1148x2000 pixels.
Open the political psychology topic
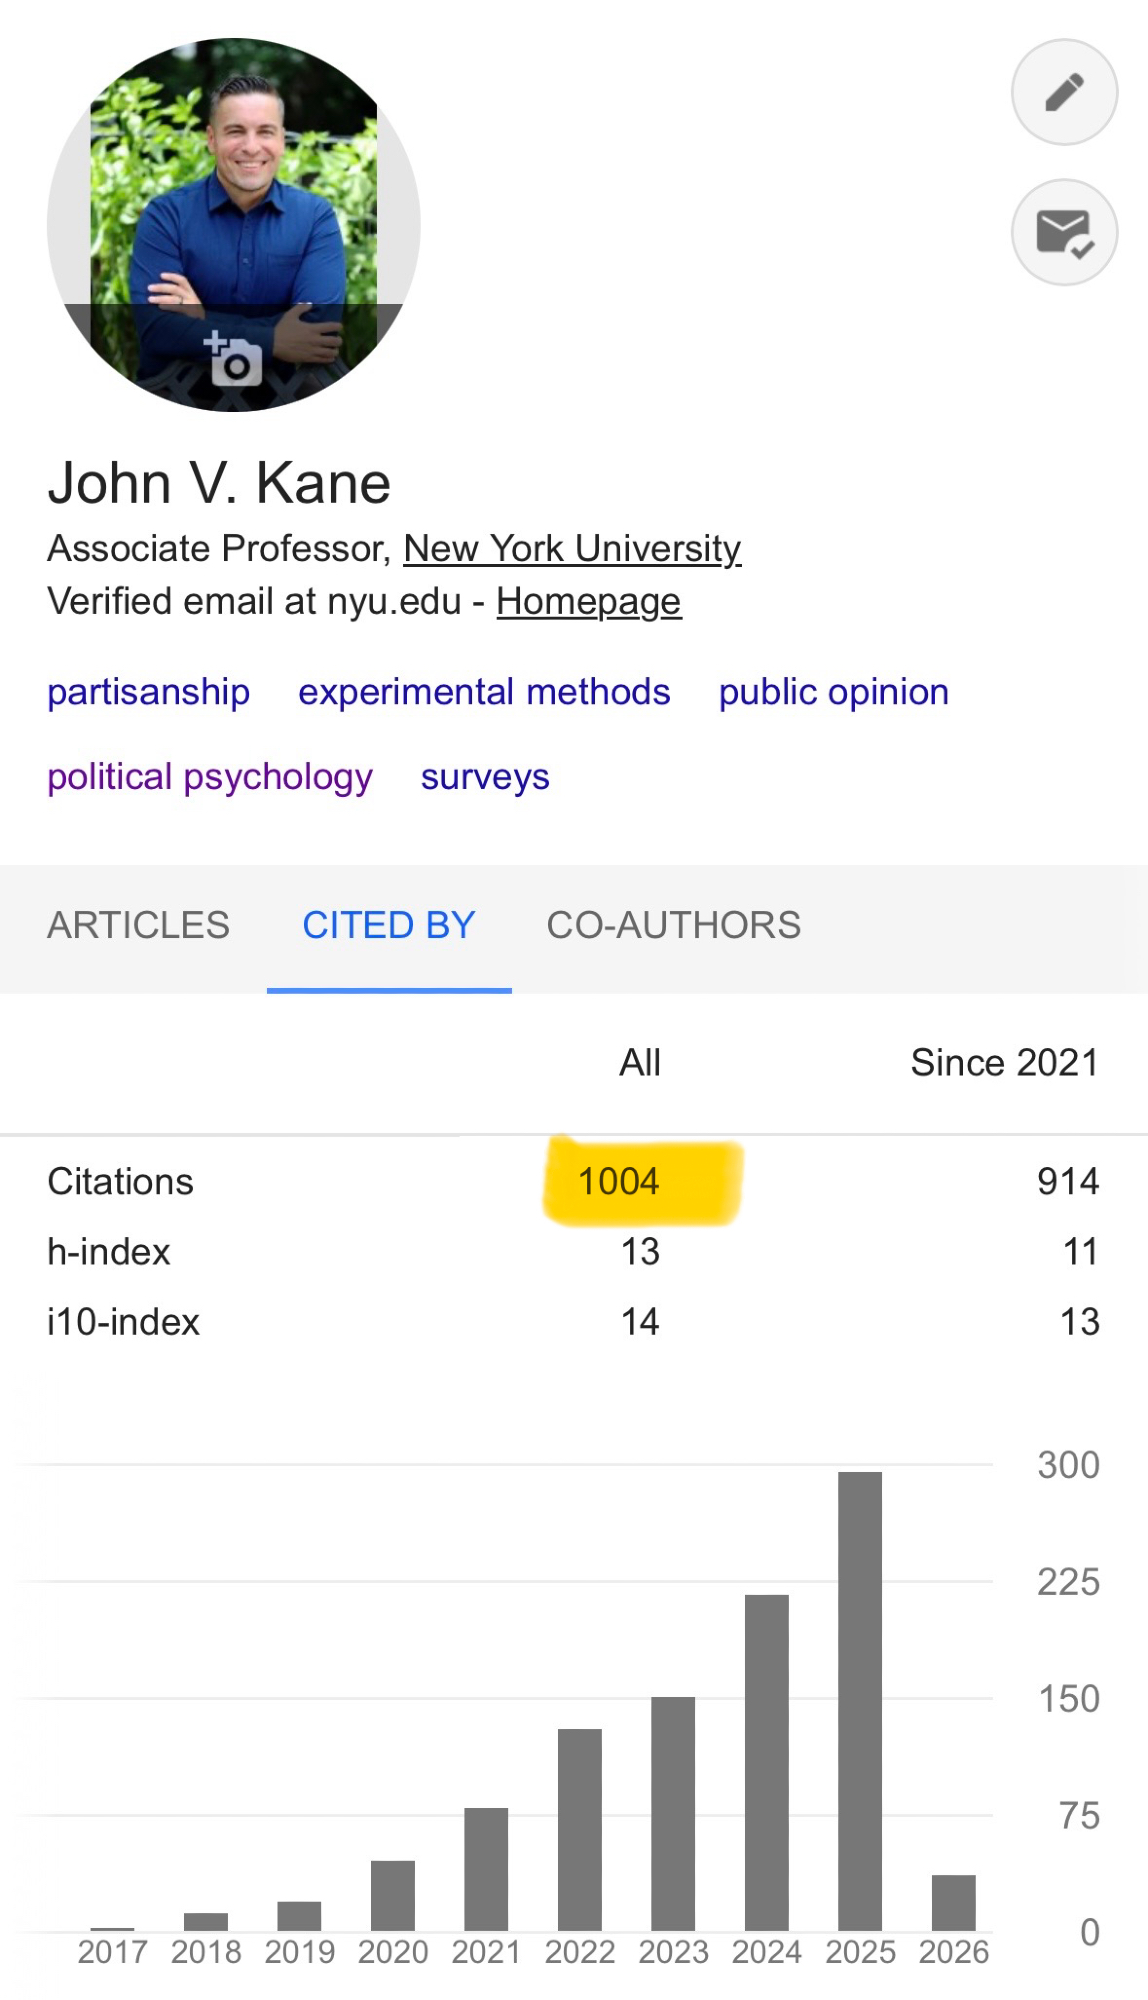tap(210, 777)
